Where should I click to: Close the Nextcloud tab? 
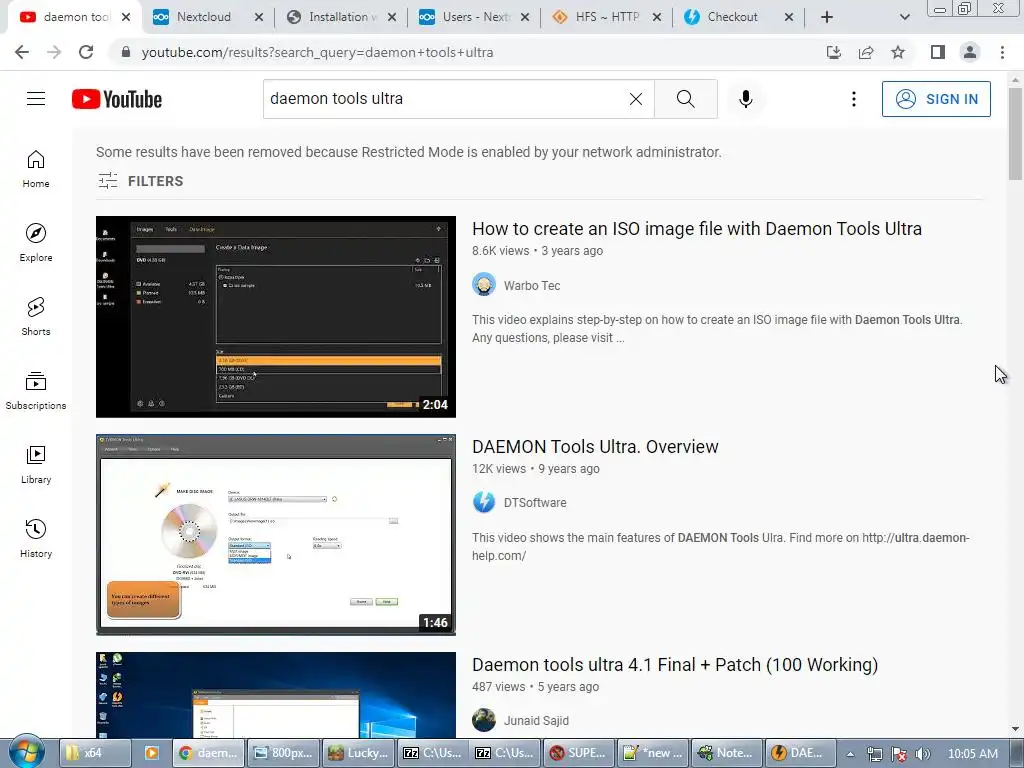pos(259,17)
